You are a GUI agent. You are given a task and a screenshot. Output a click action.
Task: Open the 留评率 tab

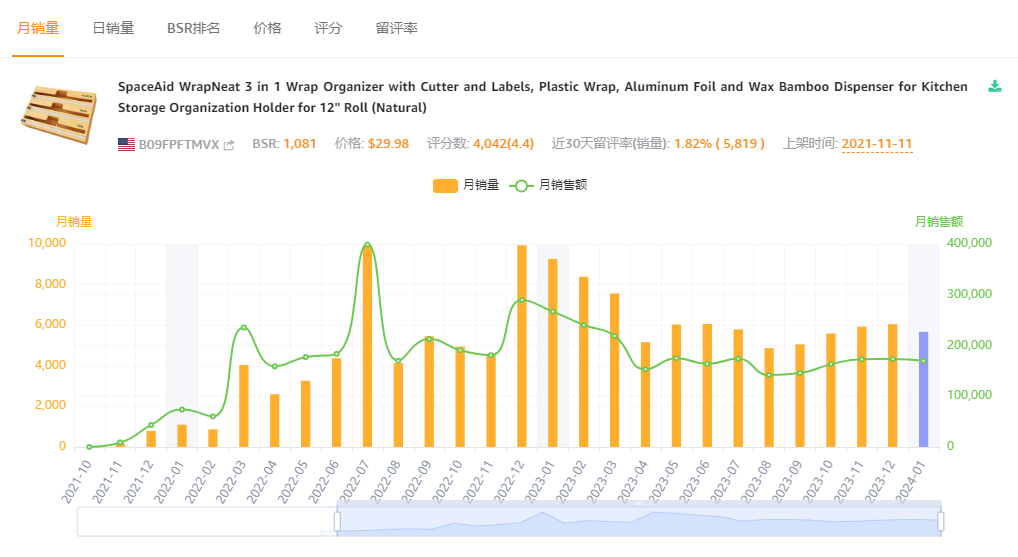396,28
